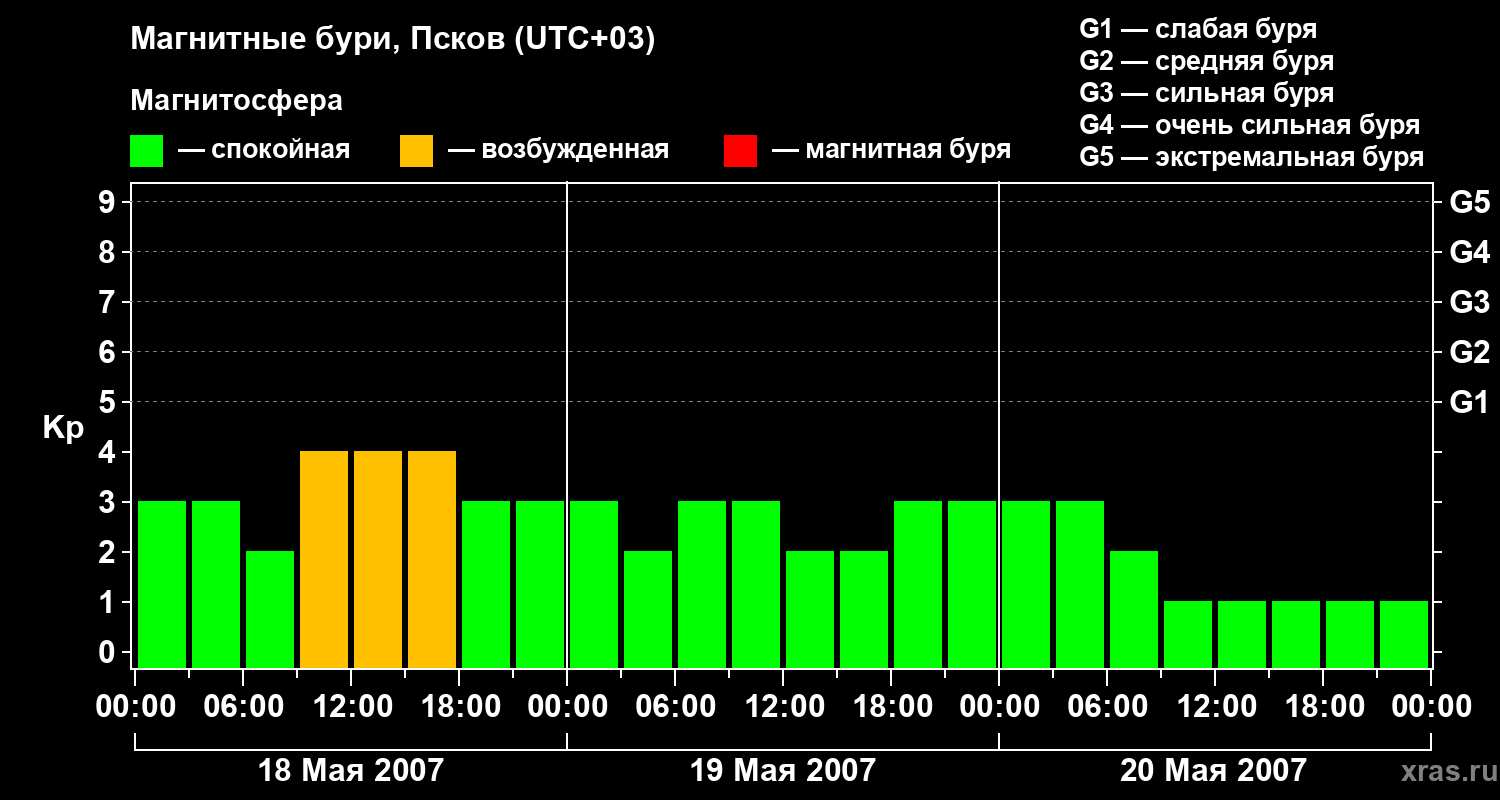Click the last green bar on 20 May

click(x=1404, y=634)
